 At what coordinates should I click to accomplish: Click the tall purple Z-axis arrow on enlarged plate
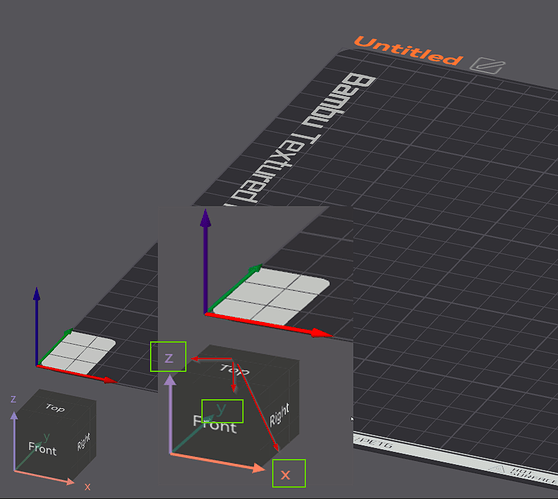point(205,262)
